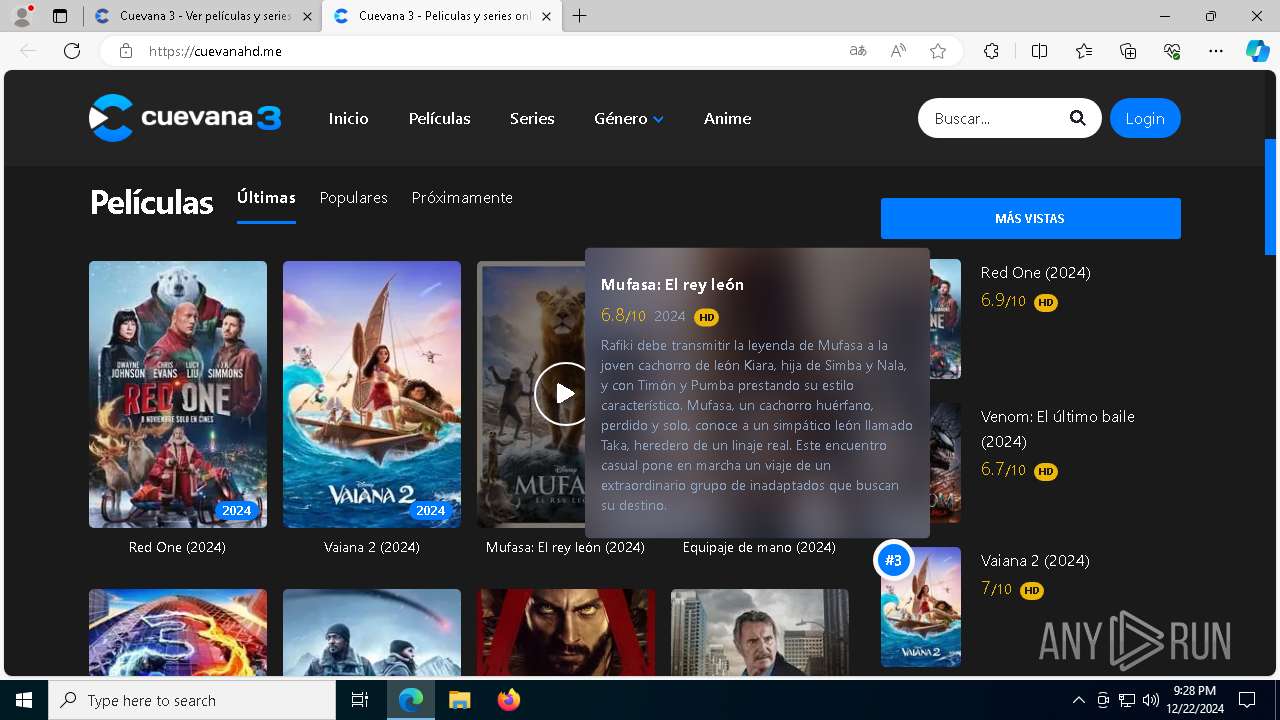The width and height of the screenshot is (1280, 720).
Task: Open the Windows Start menu
Action: 24,700
